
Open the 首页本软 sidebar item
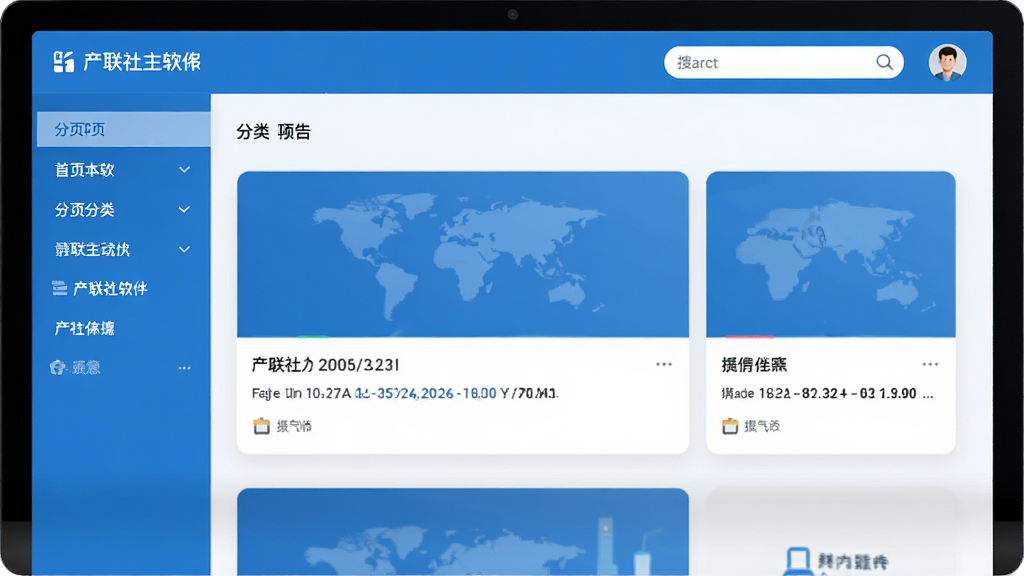point(84,170)
